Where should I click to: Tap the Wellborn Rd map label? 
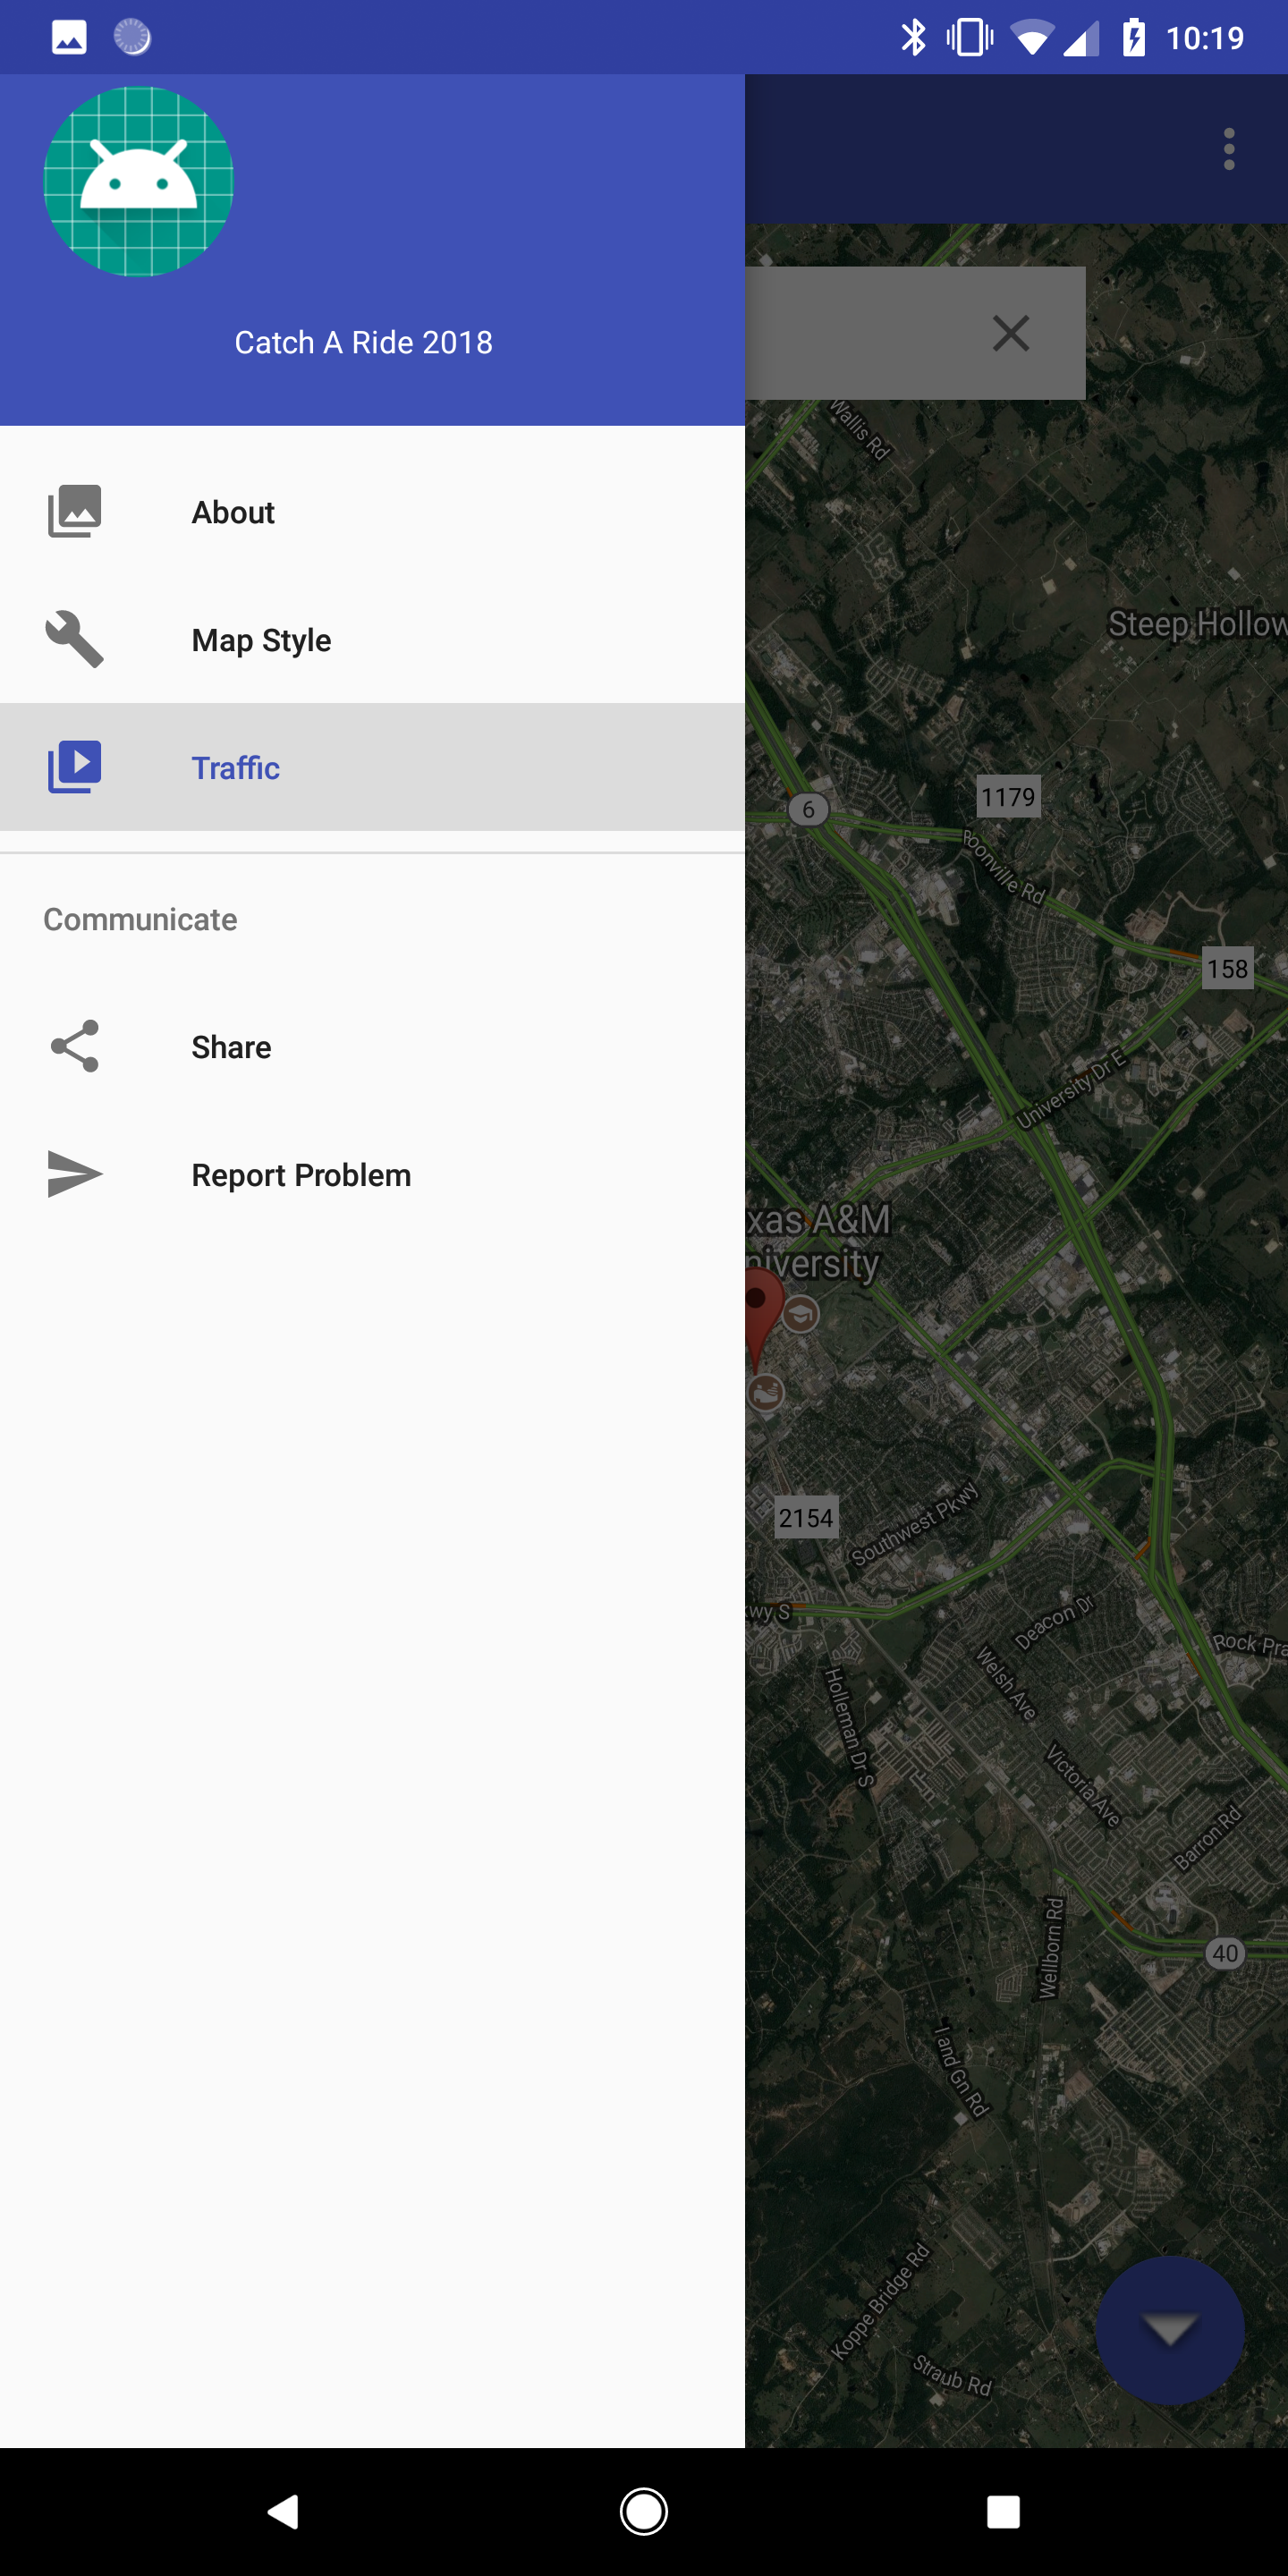click(x=1051, y=1948)
